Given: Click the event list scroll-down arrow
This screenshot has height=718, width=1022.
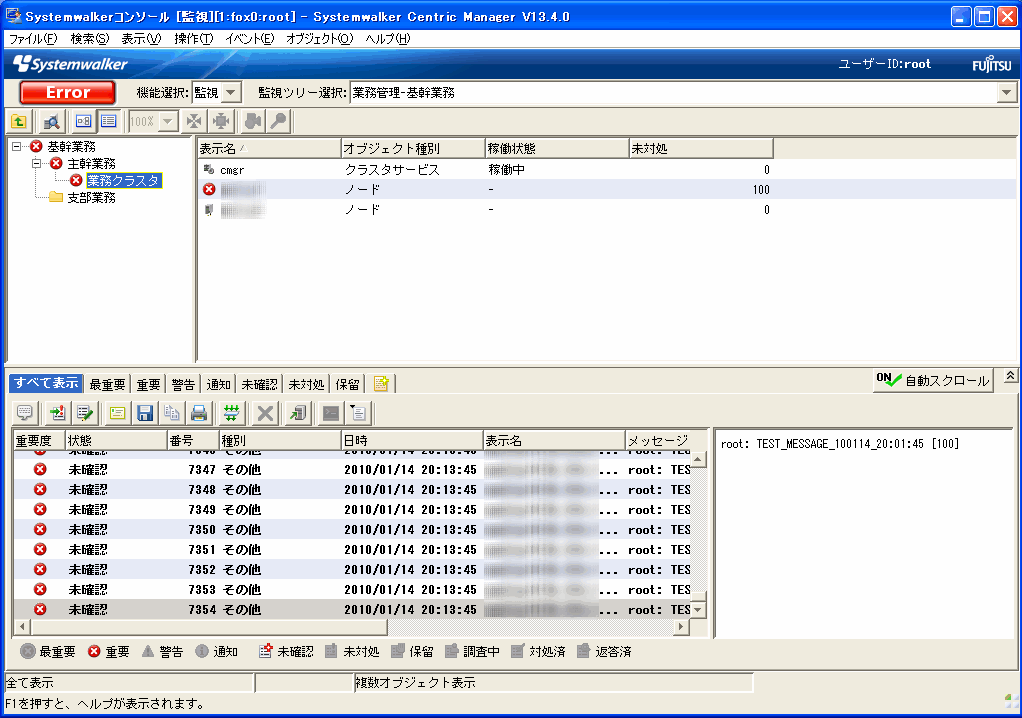Looking at the screenshot, I should point(698,610).
